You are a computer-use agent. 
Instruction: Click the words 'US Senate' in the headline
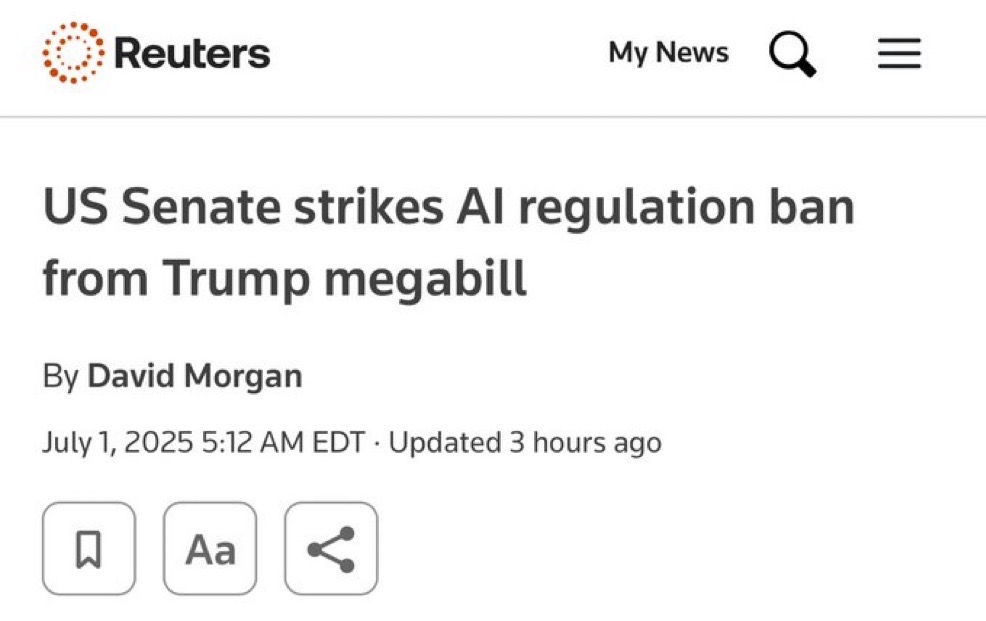[162, 207]
